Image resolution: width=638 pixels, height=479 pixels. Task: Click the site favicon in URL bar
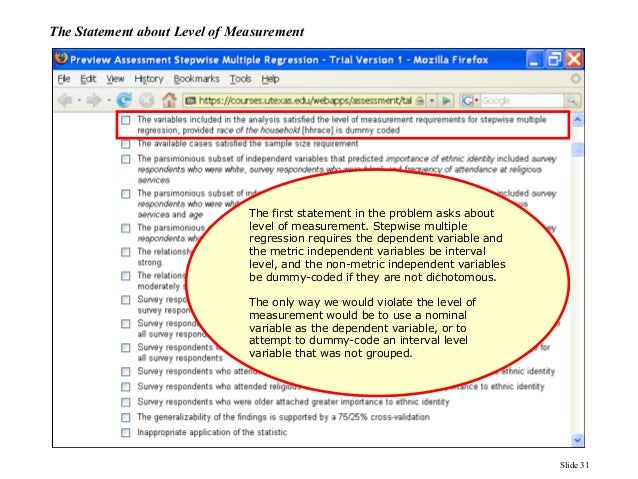(190, 101)
